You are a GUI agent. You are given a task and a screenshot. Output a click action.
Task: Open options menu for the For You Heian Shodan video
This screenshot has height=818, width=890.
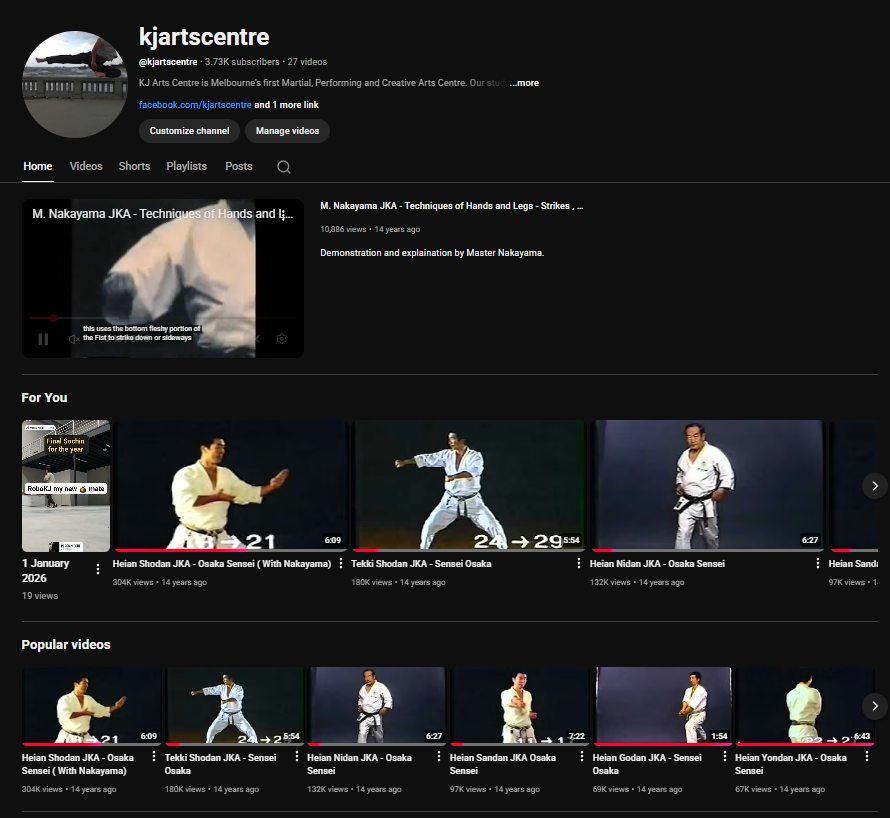point(341,564)
